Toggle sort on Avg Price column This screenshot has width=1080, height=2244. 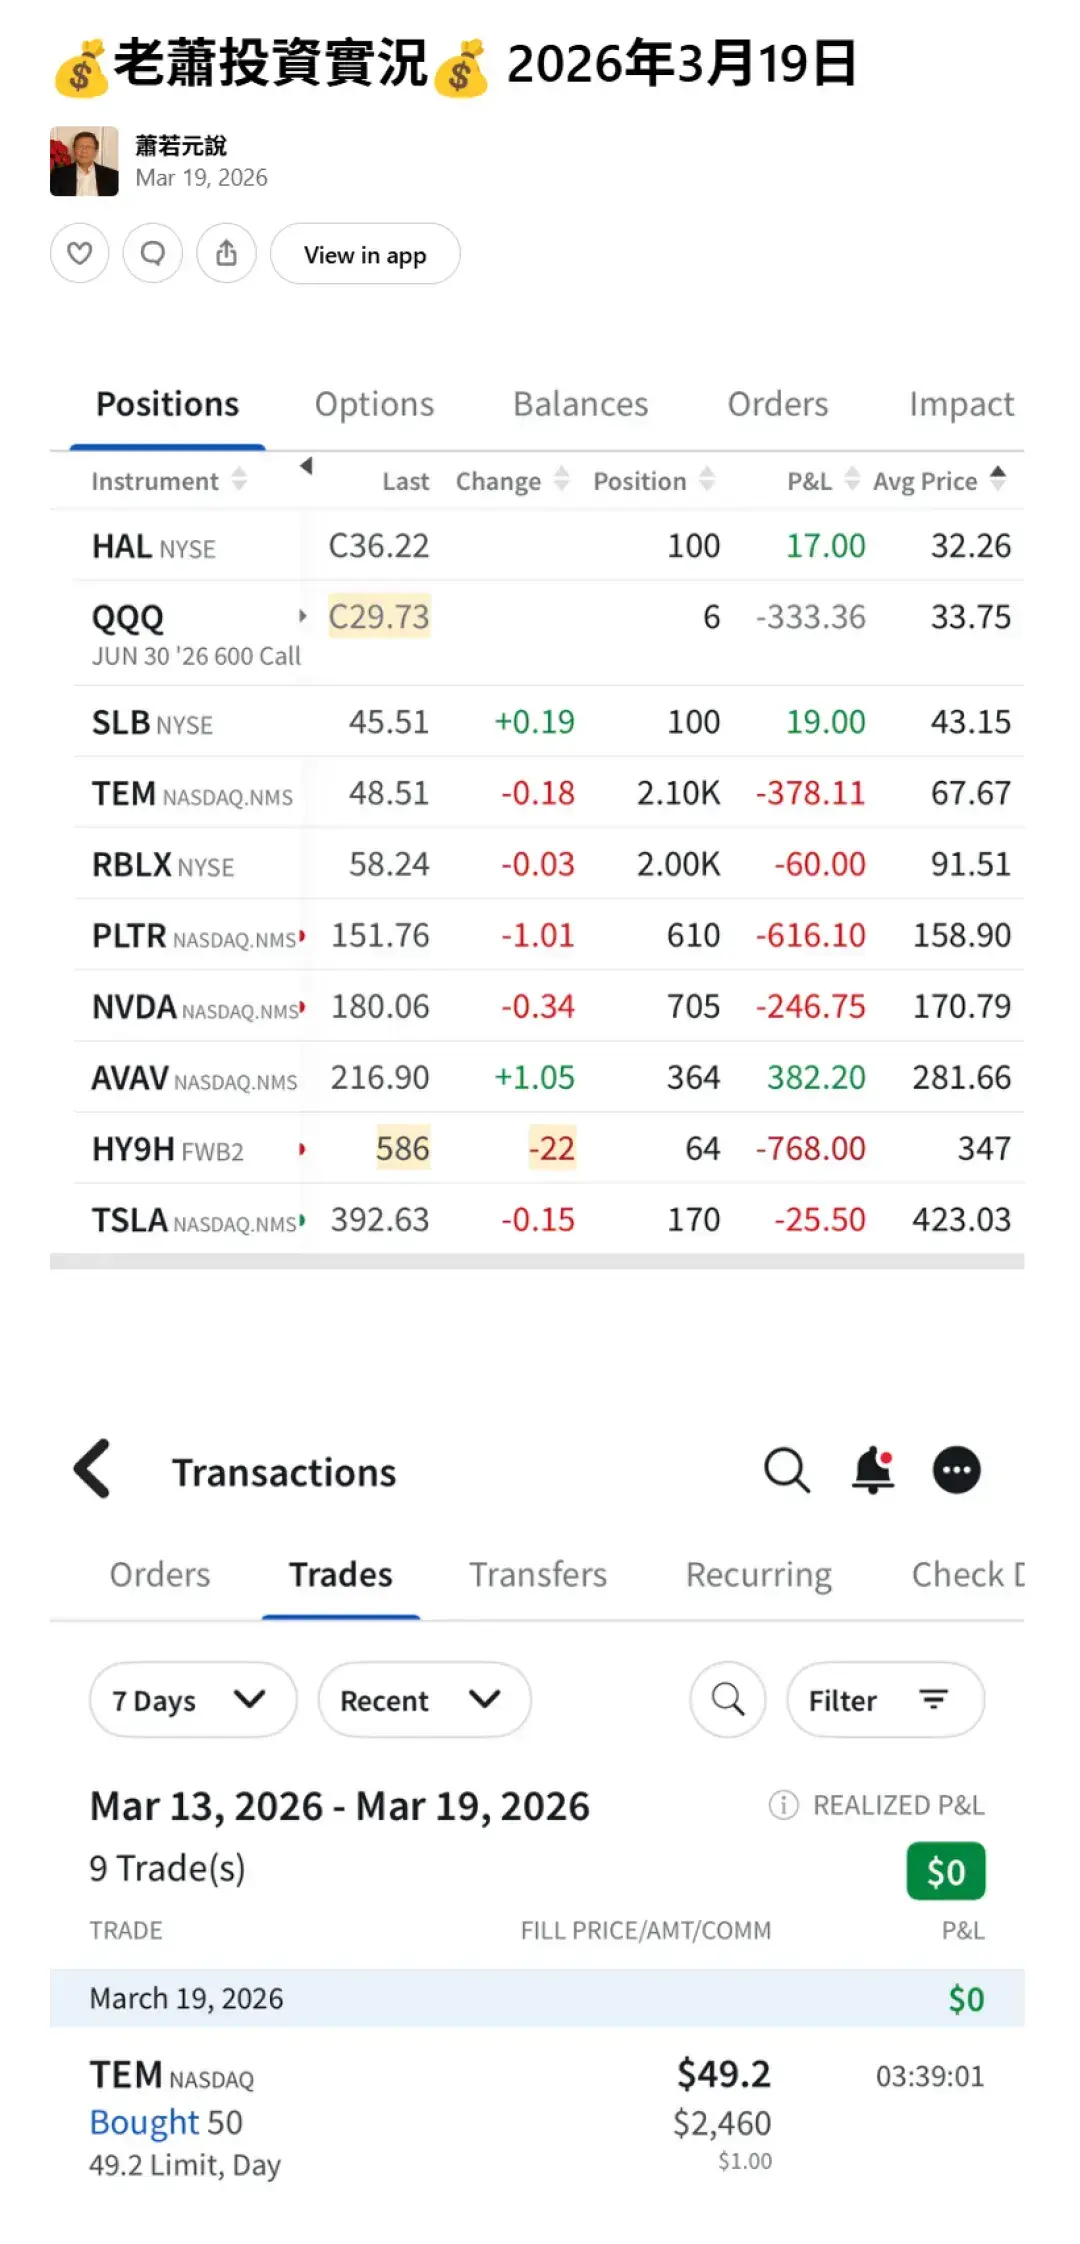(x=938, y=481)
